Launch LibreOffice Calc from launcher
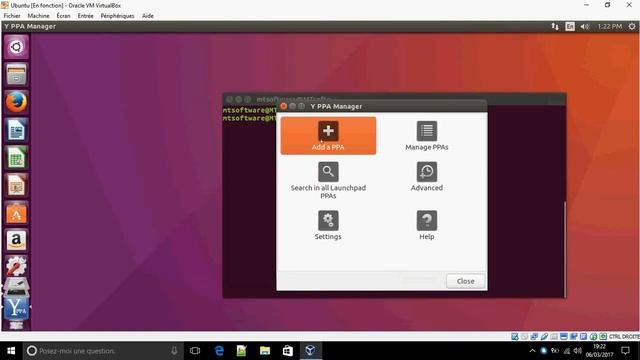The image size is (640, 360). 16,158
